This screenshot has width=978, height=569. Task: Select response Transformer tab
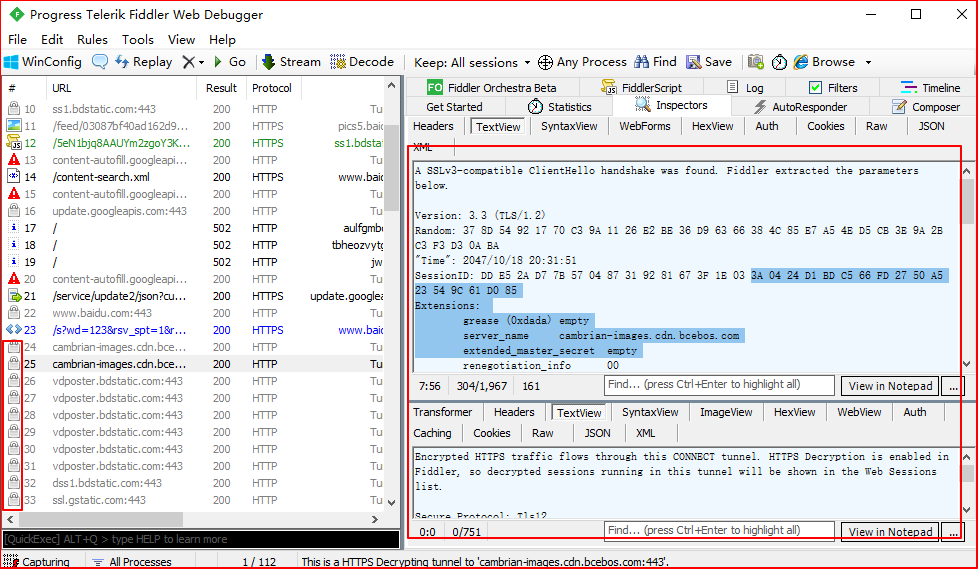click(x=443, y=412)
